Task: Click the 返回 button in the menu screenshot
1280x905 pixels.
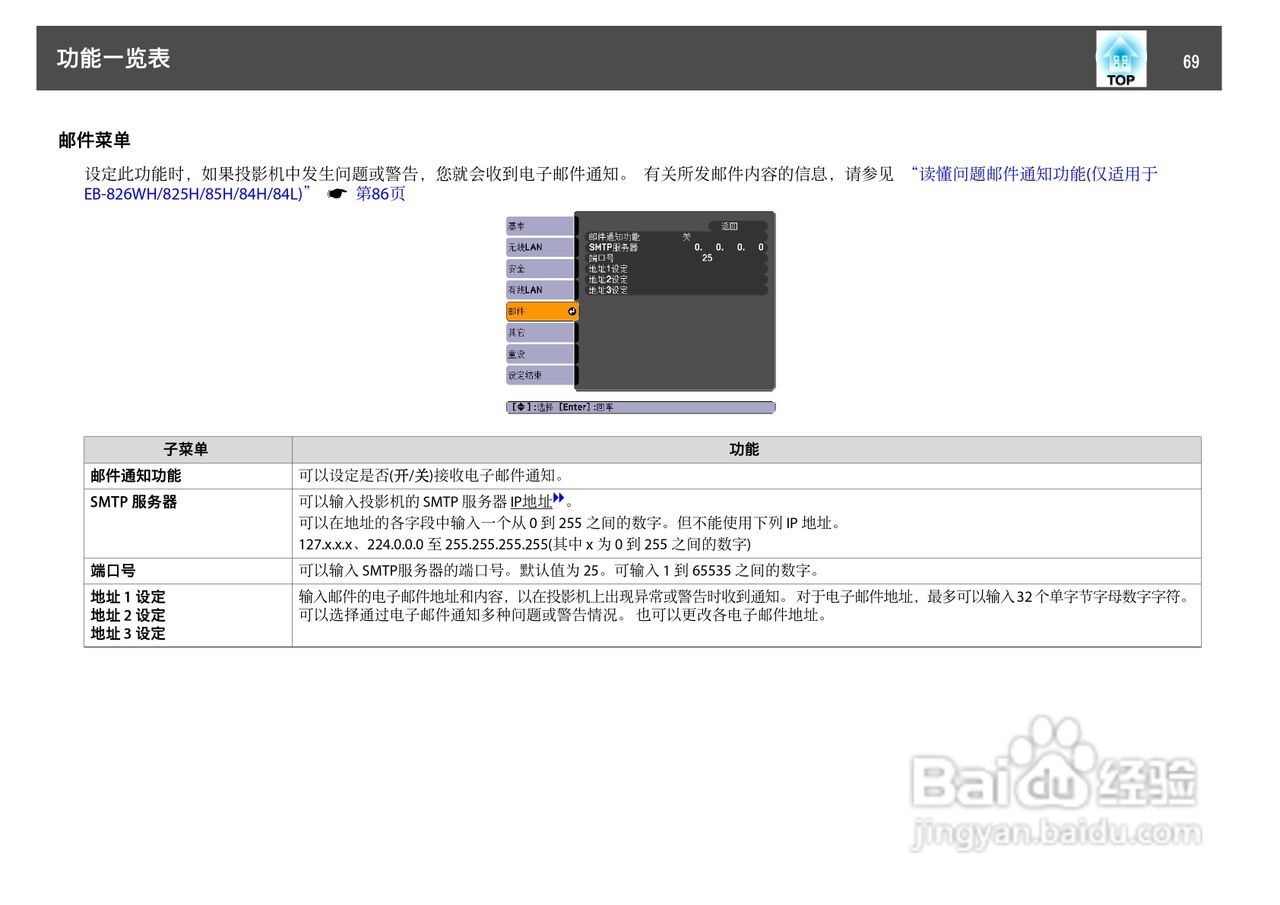Action: 731,226
